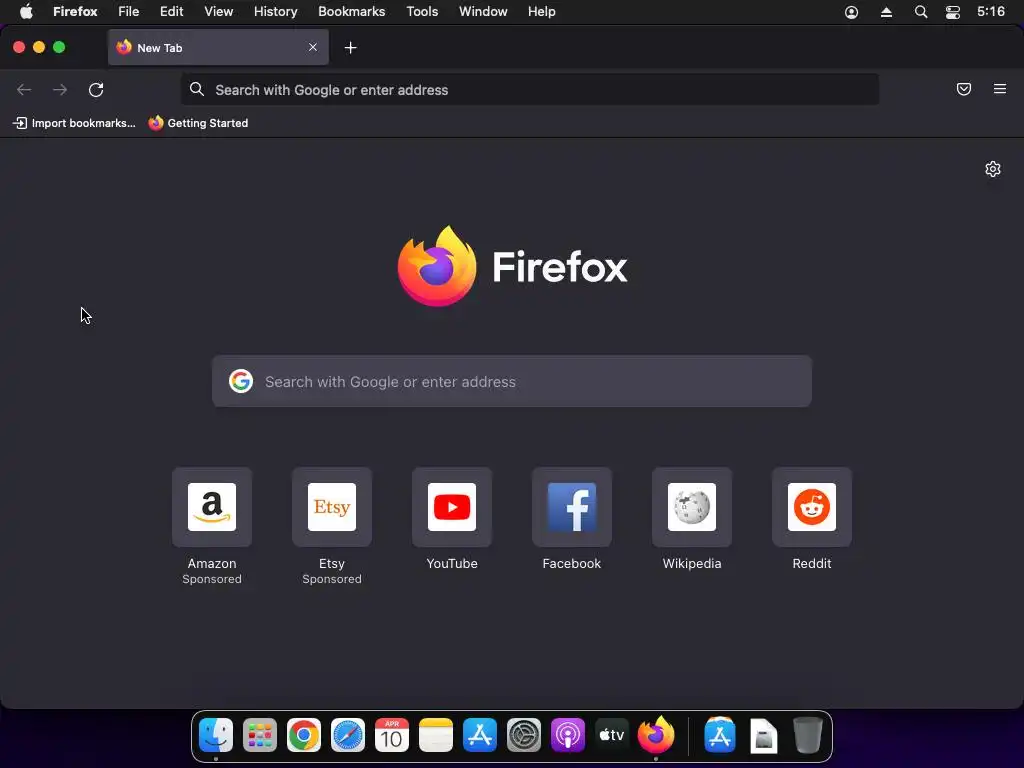The image size is (1024, 768).
Task: Open the Getting Started bookmark
Action: coord(198,123)
